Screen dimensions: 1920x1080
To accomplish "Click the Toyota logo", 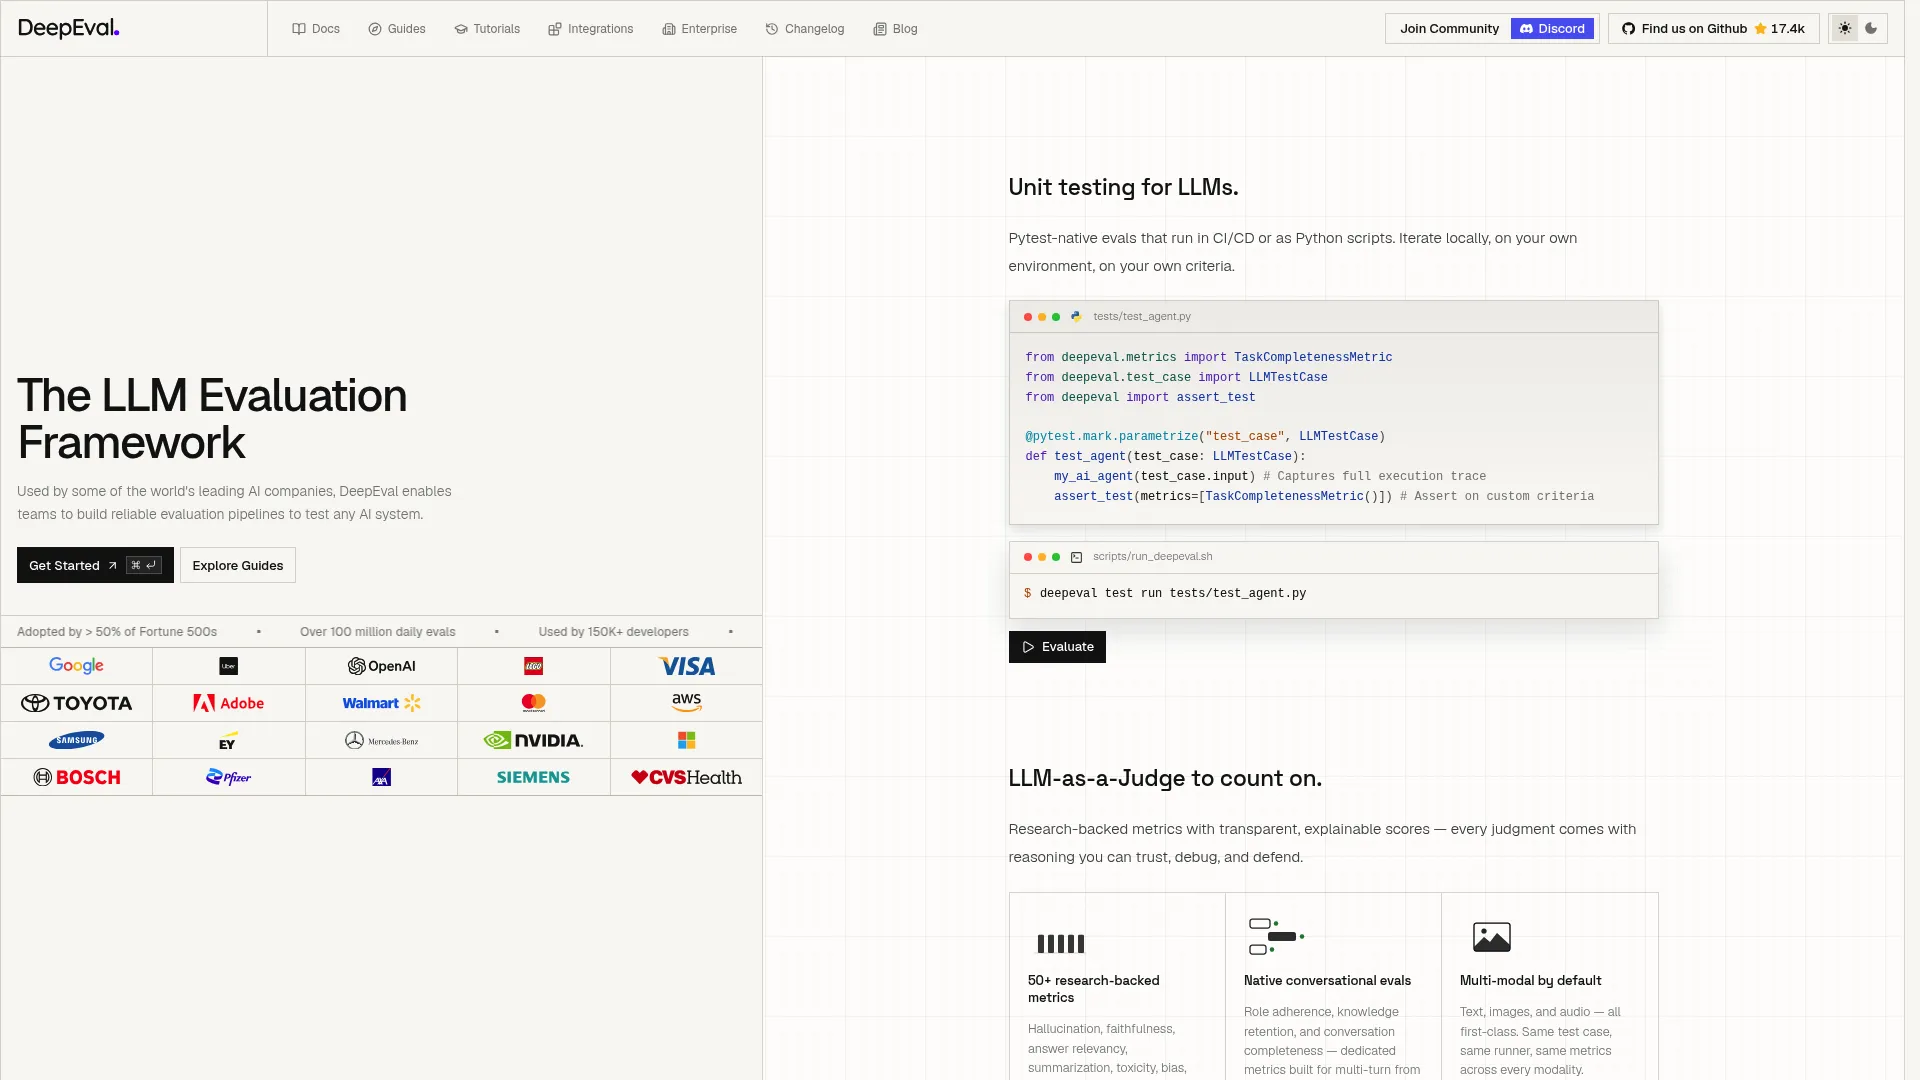I will [76, 703].
